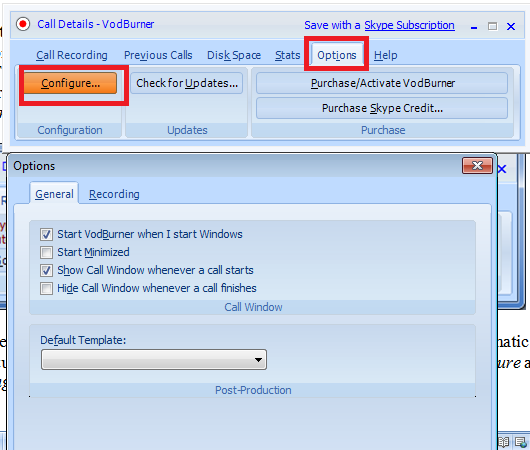The height and width of the screenshot is (450, 530).
Task: Open the Call Recording tab
Action: (72, 55)
